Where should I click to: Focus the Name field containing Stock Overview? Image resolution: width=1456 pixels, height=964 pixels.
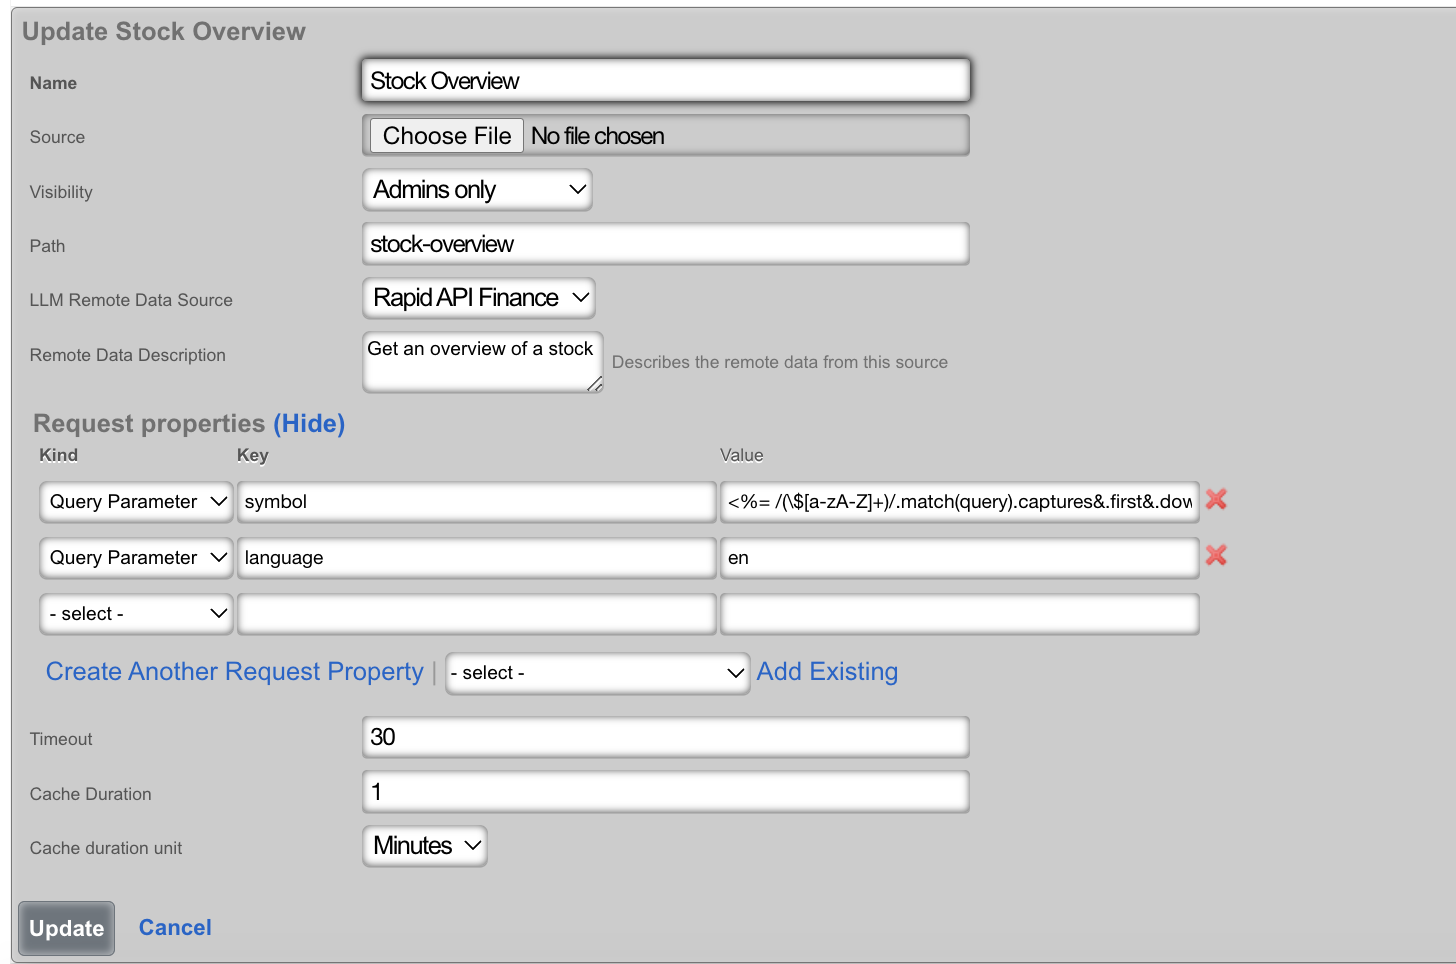665,81
